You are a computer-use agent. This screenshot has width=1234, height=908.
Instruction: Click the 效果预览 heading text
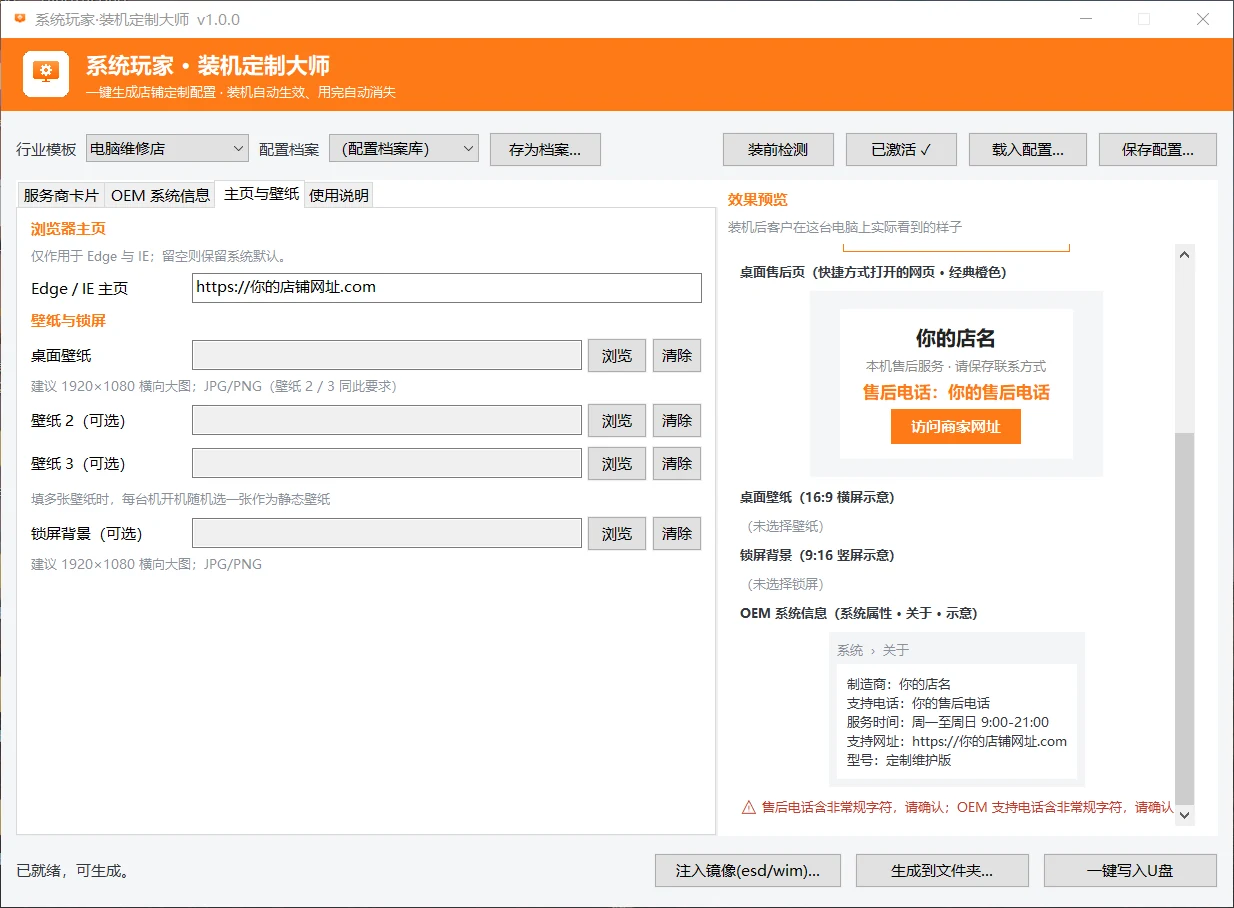[x=758, y=200]
